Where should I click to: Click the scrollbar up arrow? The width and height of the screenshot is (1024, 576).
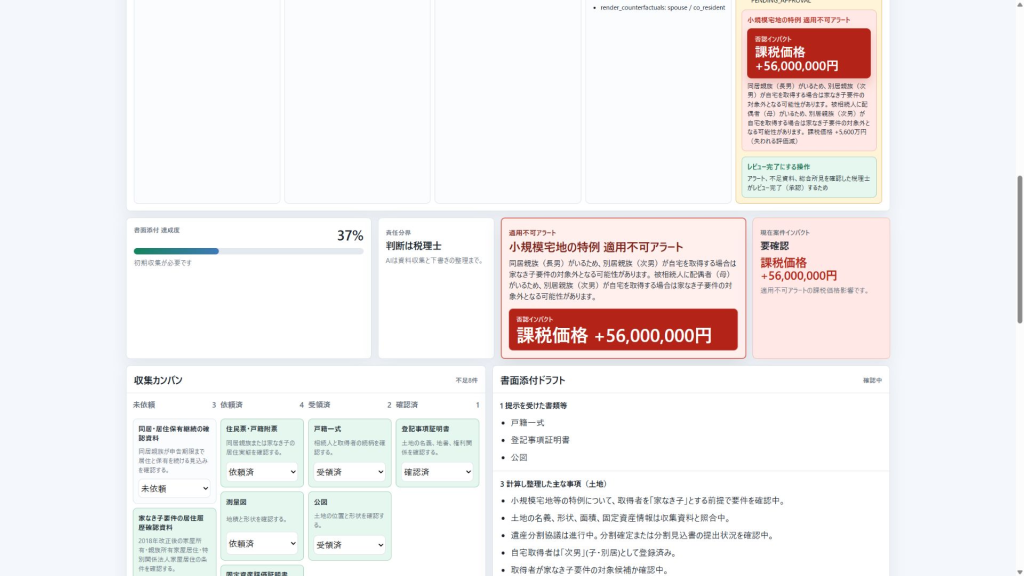1019,4
